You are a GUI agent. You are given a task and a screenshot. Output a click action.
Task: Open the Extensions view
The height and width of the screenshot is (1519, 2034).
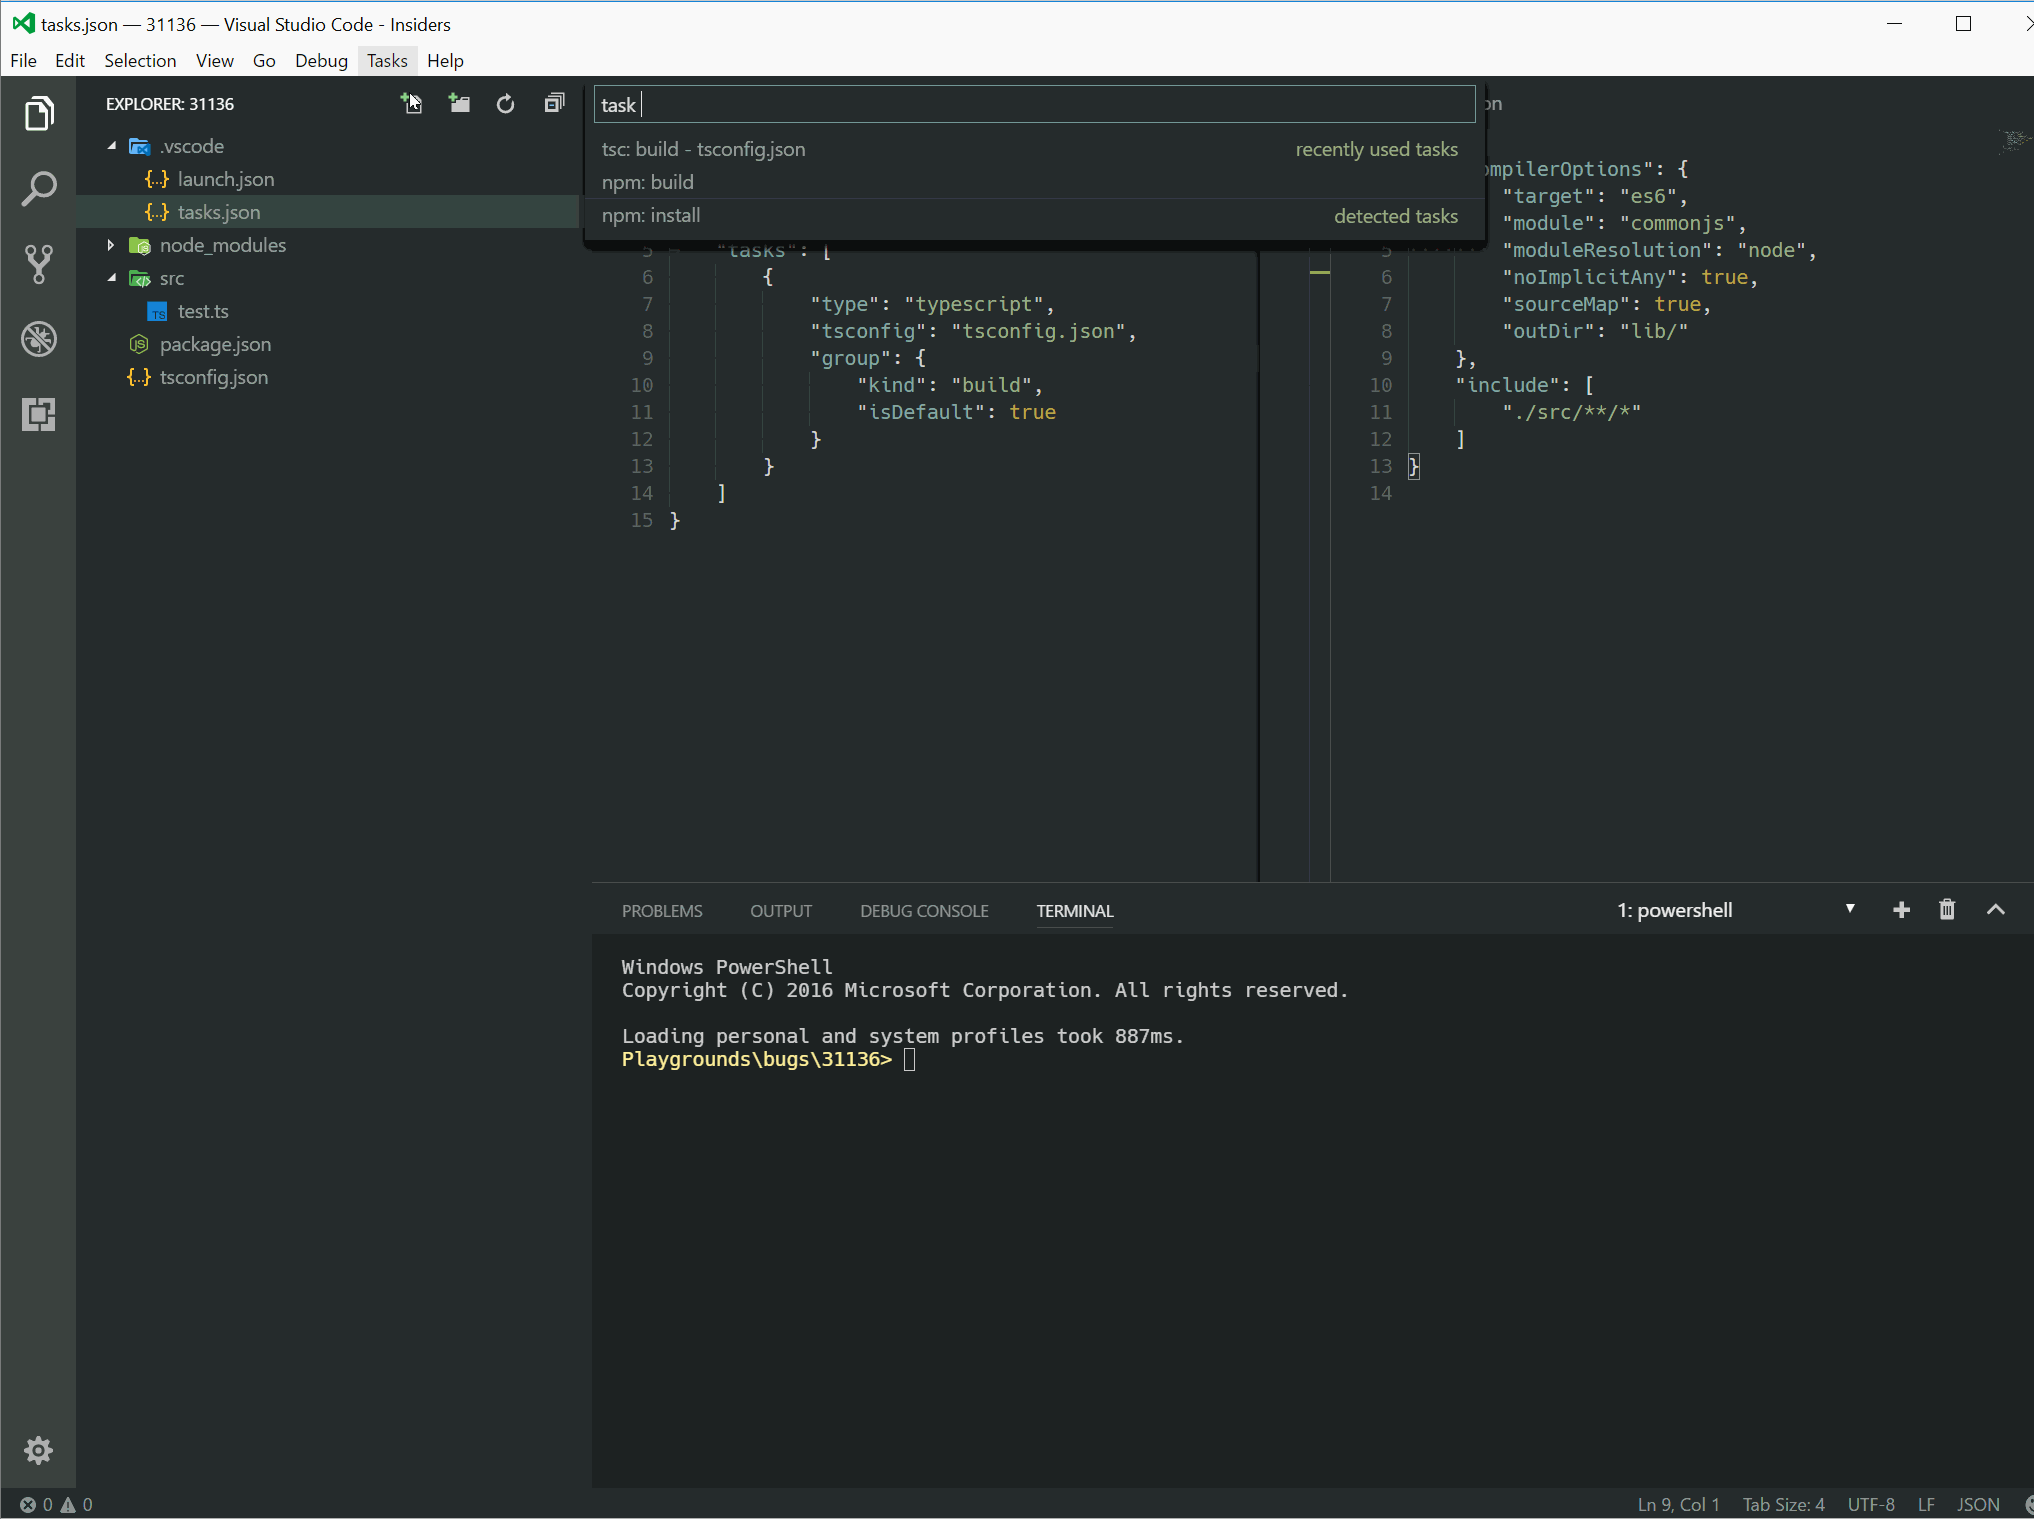click(x=38, y=414)
